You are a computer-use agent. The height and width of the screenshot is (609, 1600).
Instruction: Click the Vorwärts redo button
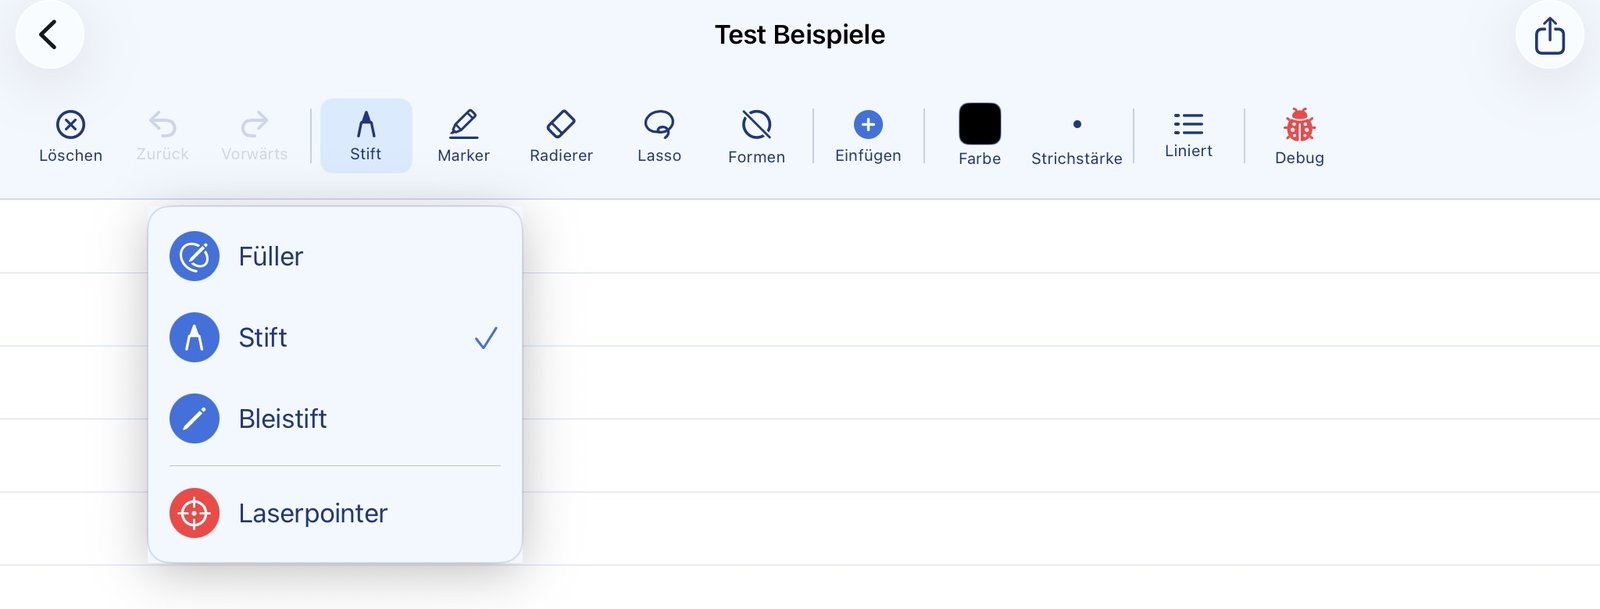tap(254, 135)
